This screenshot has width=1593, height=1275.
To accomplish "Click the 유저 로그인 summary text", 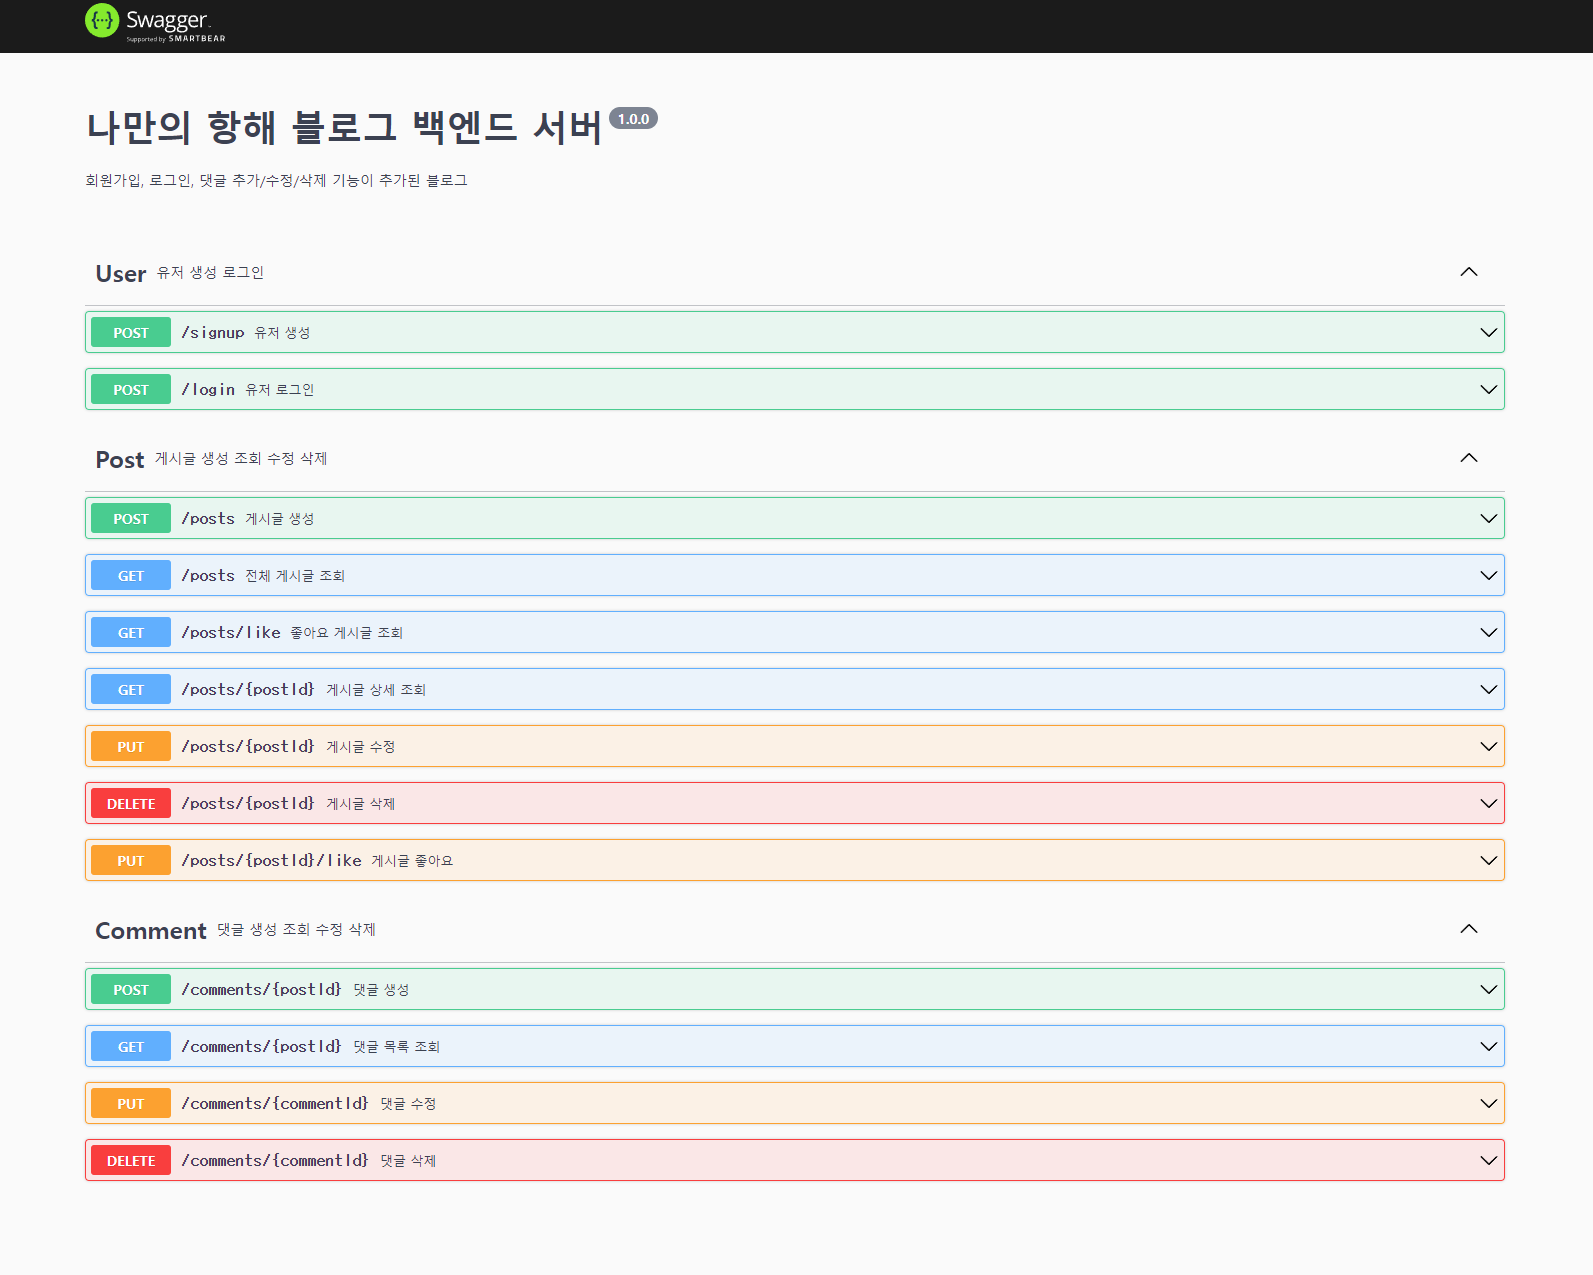I will 280,389.
